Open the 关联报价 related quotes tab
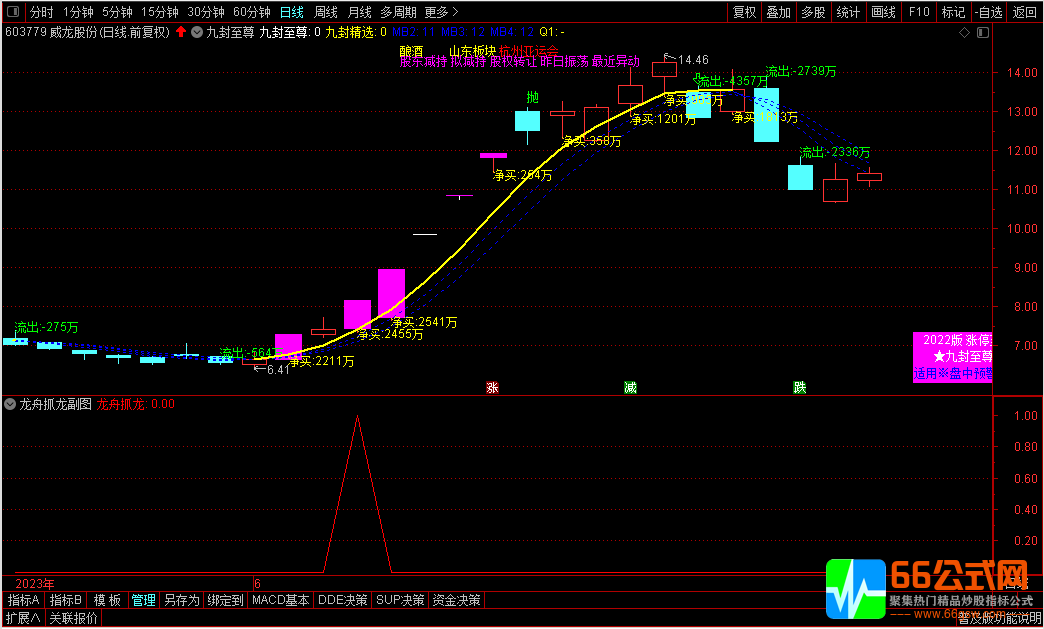1044x629 pixels. pyautogui.click(x=73, y=618)
